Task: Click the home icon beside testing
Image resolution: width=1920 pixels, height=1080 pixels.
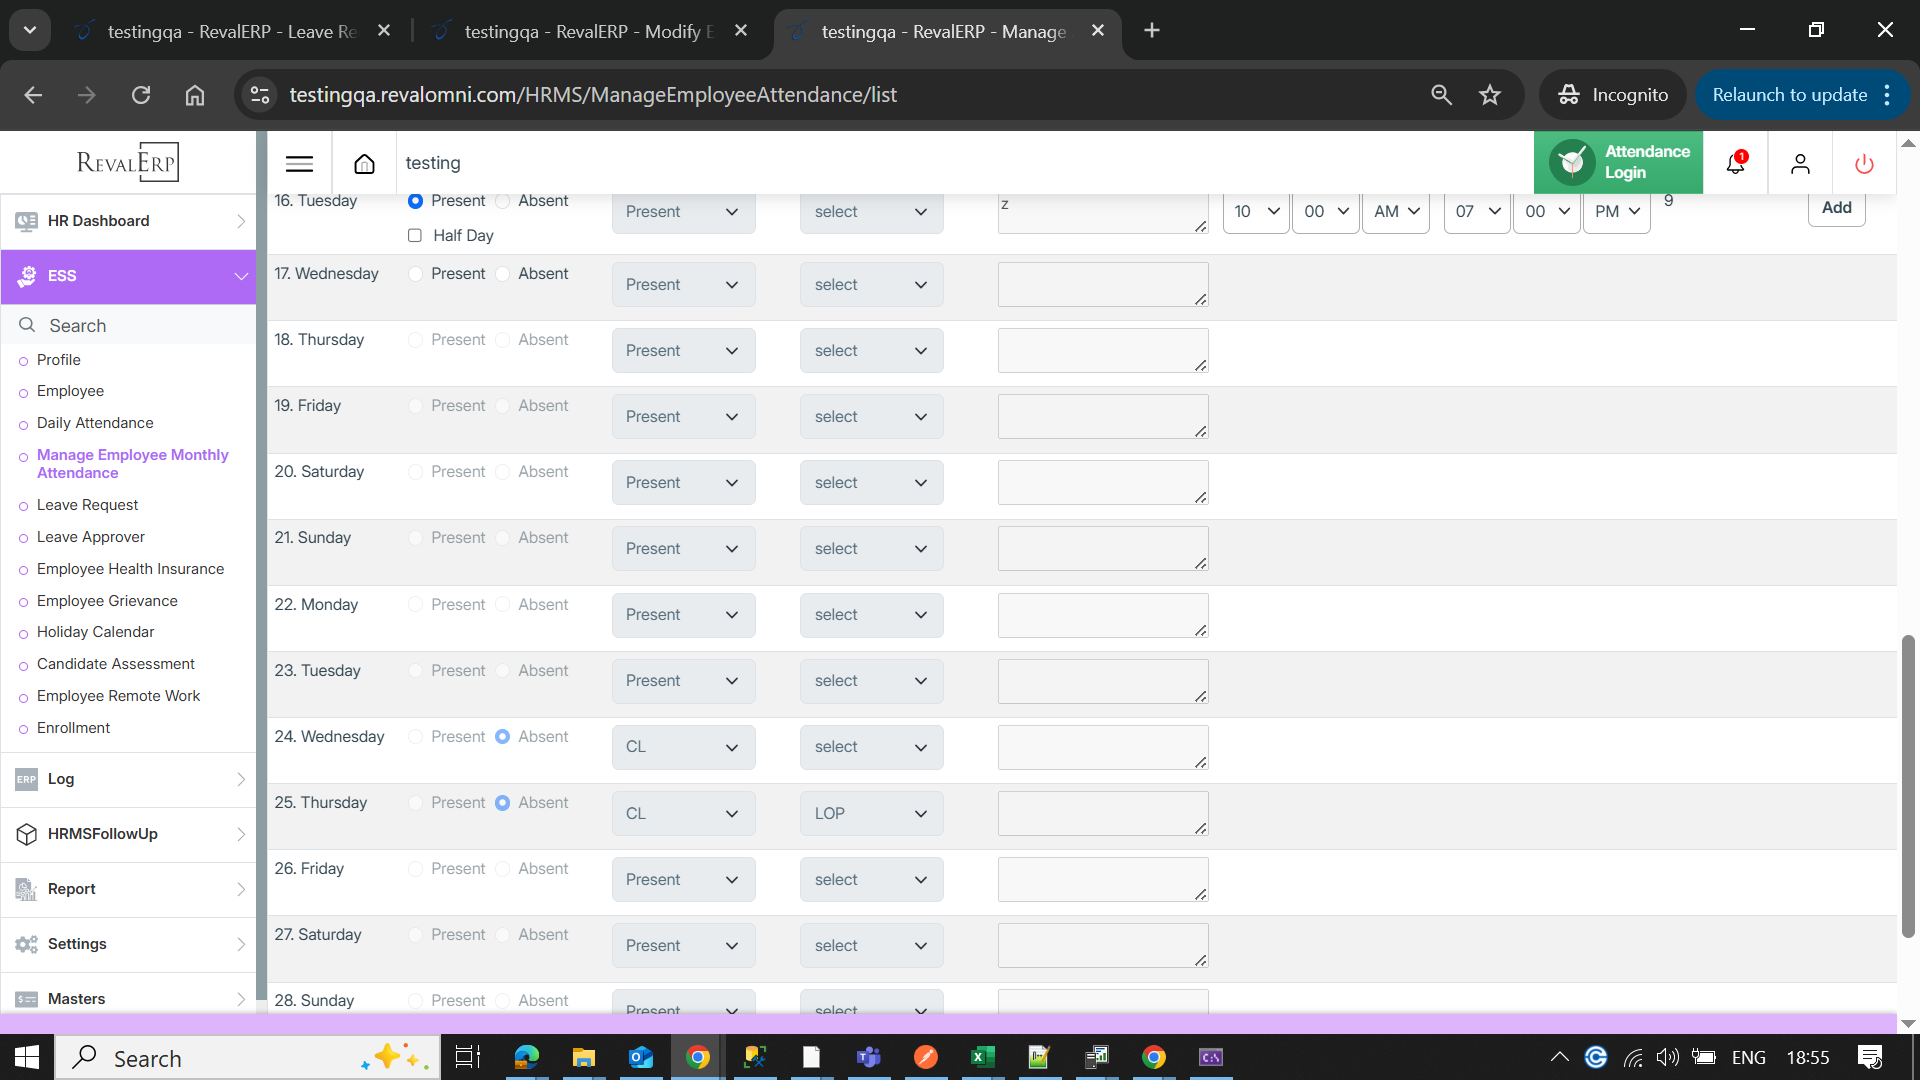Action: point(364,164)
